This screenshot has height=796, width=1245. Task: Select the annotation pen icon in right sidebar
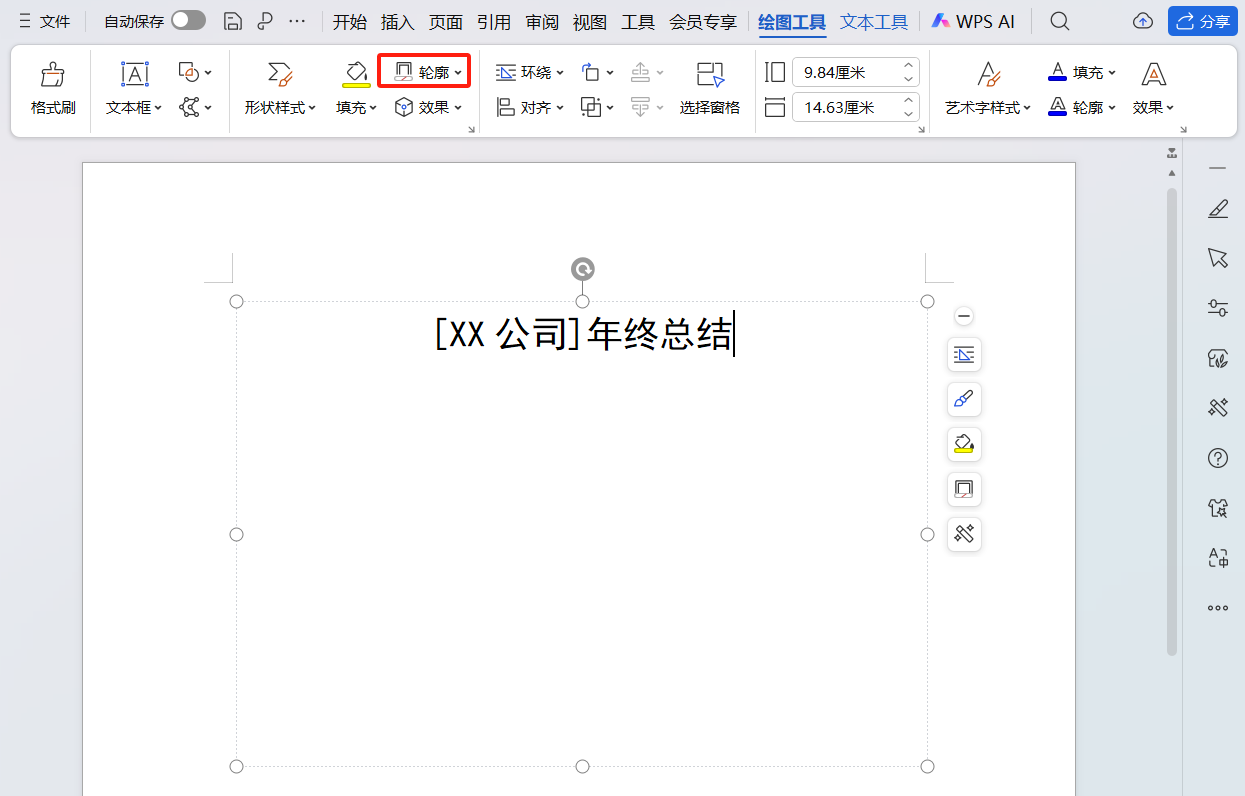(1217, 209)
